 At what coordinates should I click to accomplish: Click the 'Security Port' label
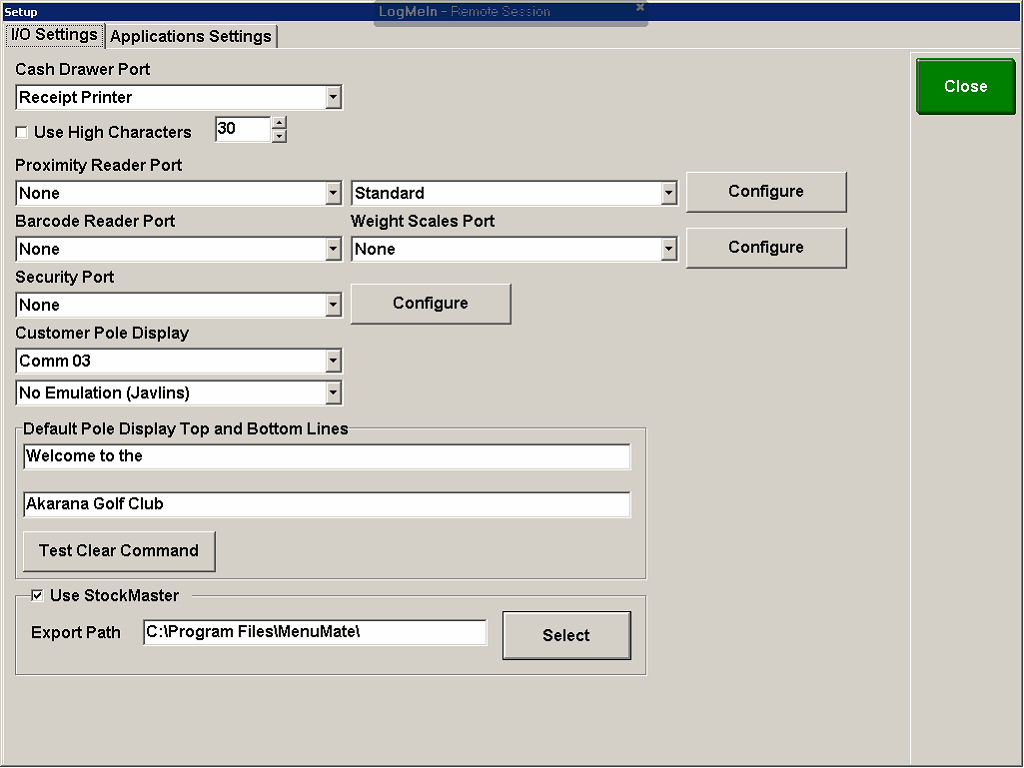pyautogui.click(x=65, y=278)
